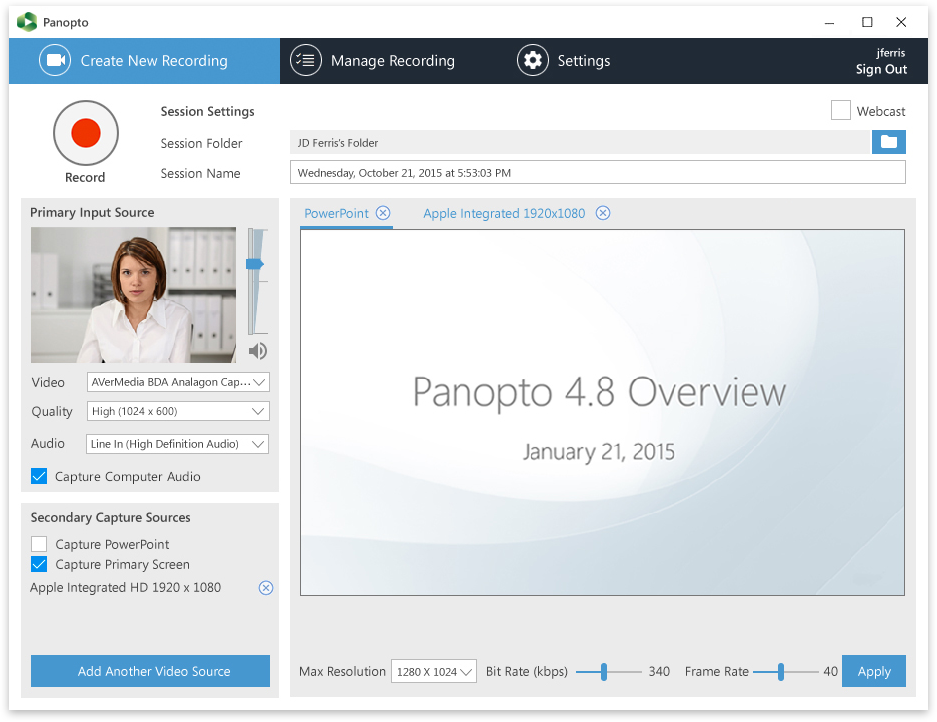This screenshot has width=937, height=722.
Task: Expand the Quality dropdown
Action: [178, 411]
